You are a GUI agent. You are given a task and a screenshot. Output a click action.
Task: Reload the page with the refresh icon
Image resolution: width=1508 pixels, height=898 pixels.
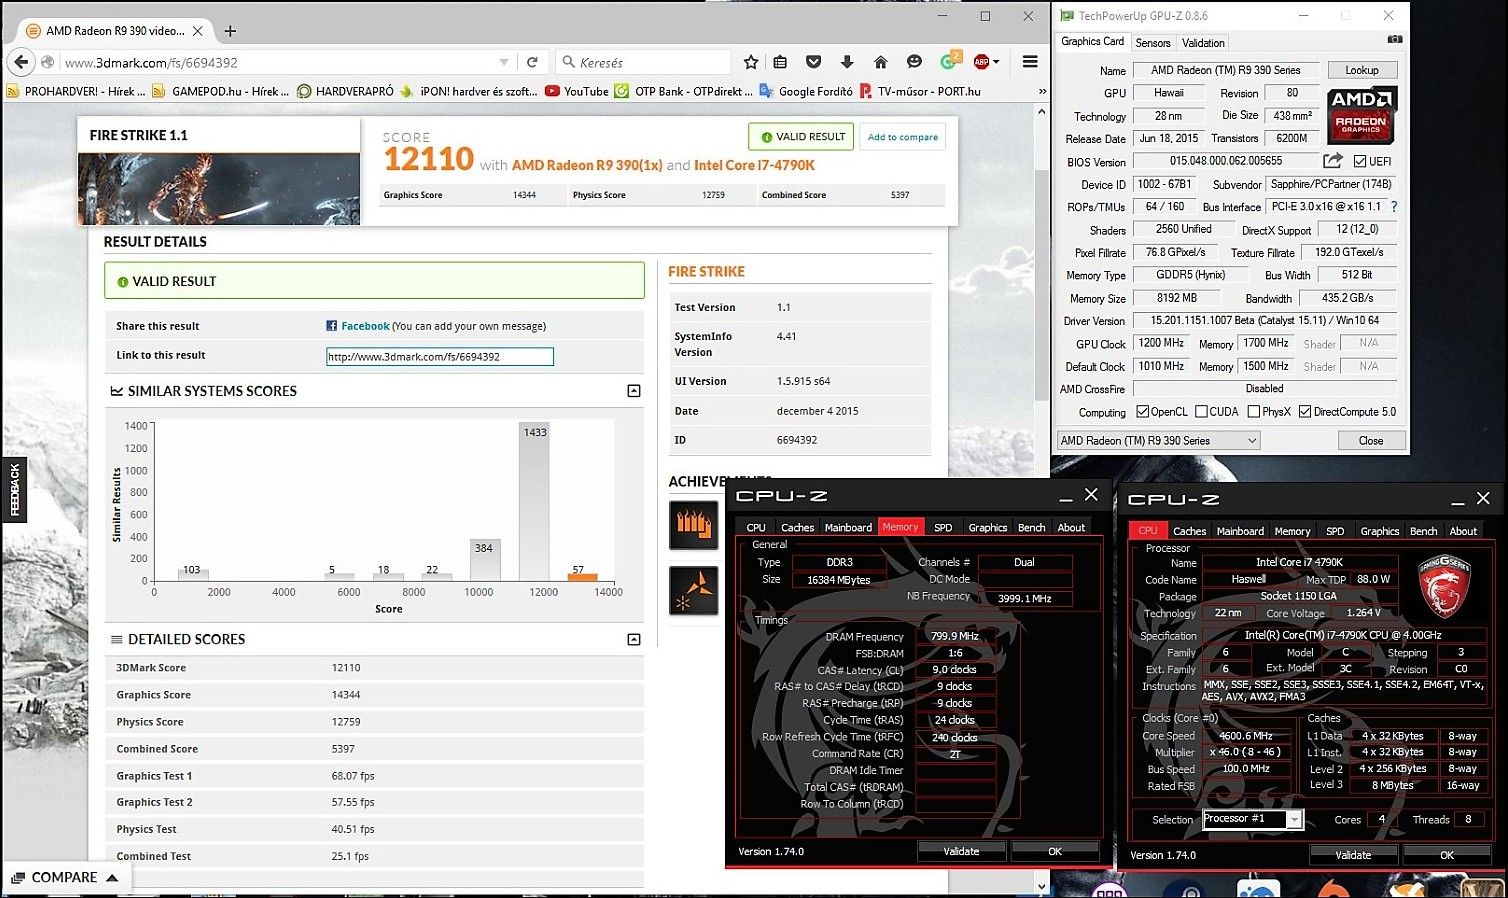click(533, 62)
